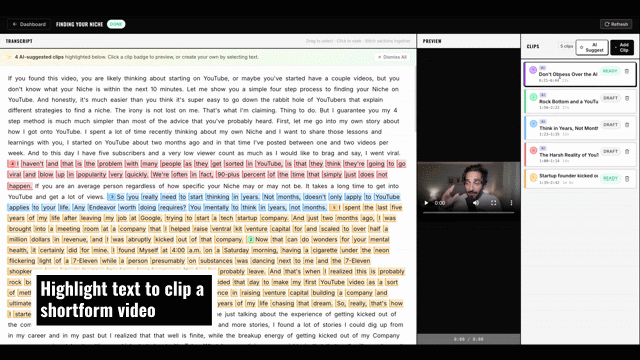640x360 pixels.
Task: Click the blue circle badge on Think in Years clip
Action: pyautogui.click(x=533, y=124)
